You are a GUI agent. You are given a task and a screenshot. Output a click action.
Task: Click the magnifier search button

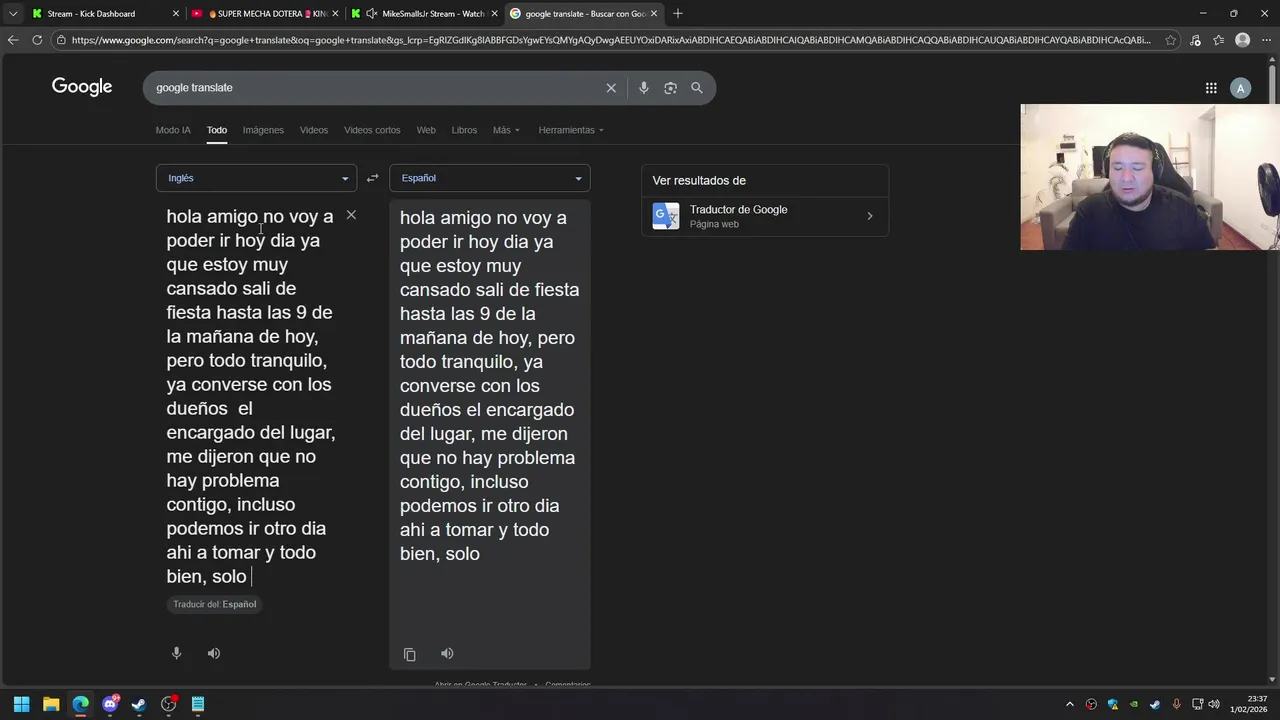pos(697,88)
